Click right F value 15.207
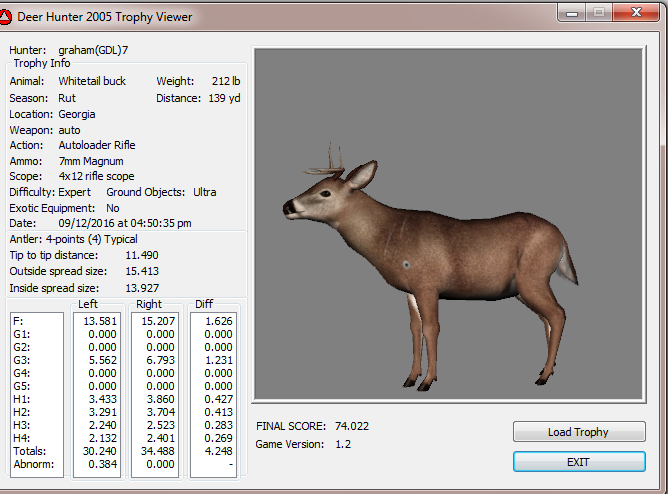The height and width of the screenshot is (494, 668). pos(158,321)
